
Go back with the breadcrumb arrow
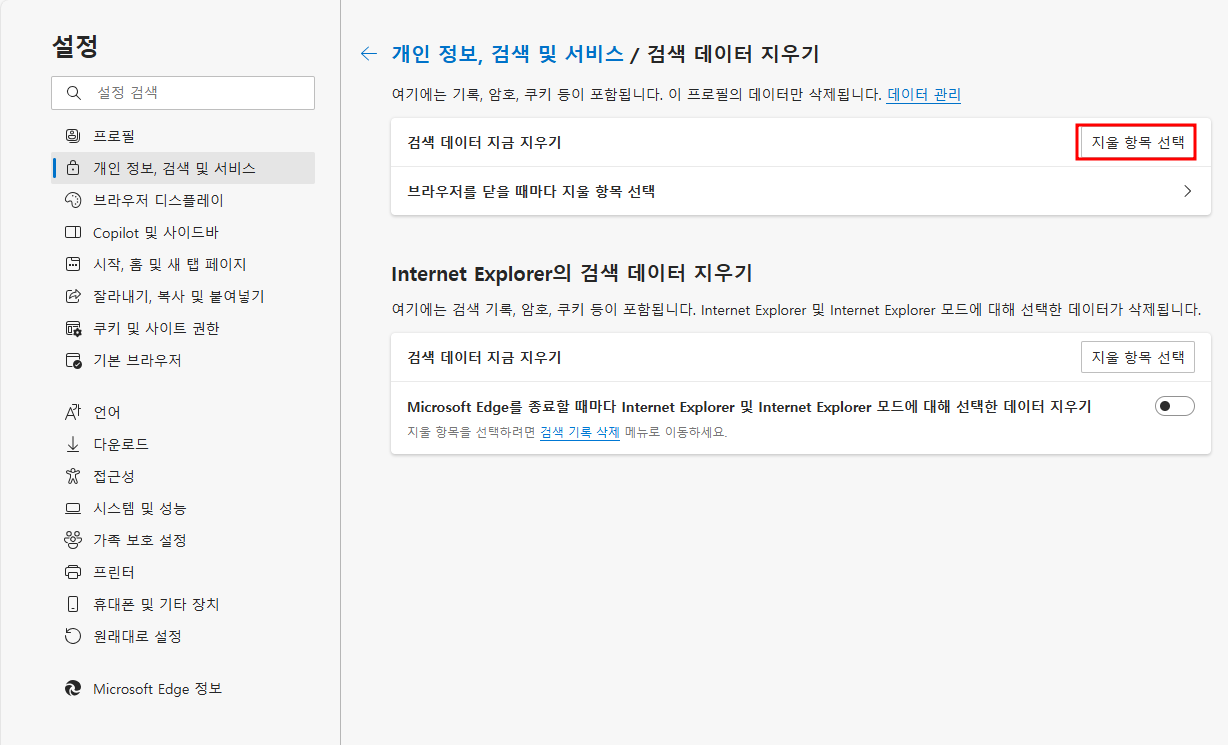[369, 54]
